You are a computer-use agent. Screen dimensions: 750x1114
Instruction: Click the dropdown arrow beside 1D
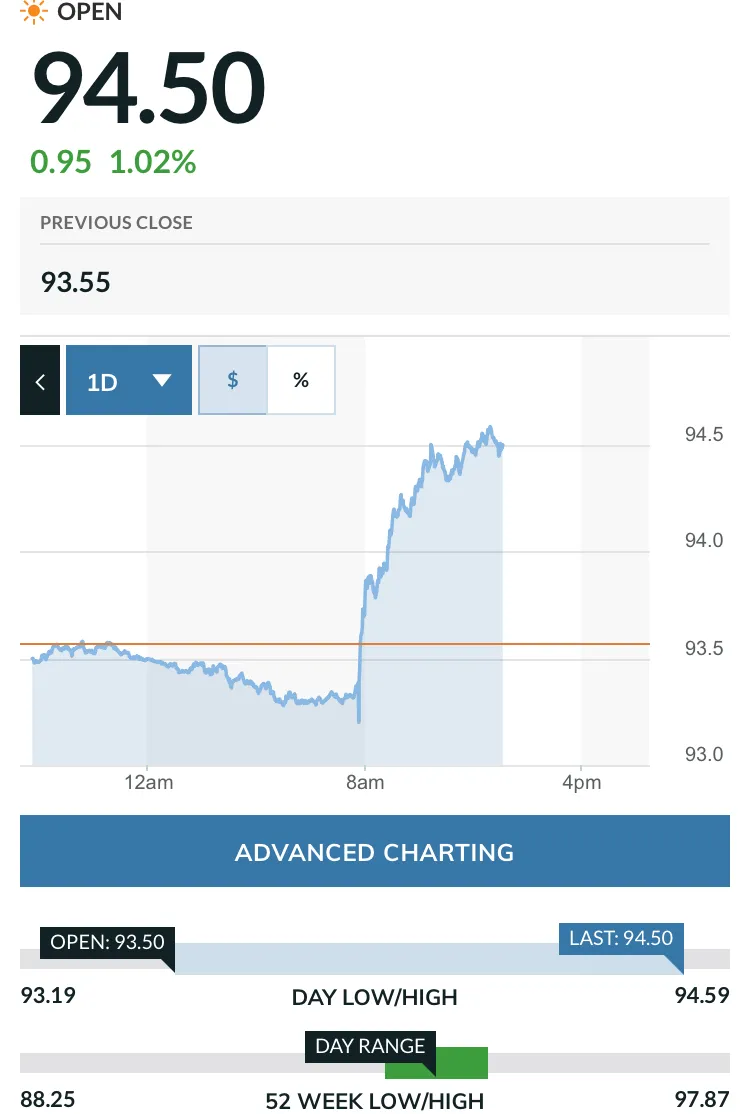(x=162, y=380)
